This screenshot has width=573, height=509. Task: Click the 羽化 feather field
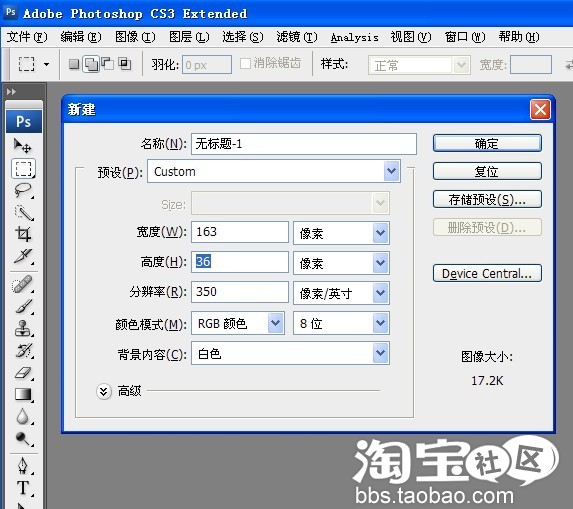click(x=207, y=65)
